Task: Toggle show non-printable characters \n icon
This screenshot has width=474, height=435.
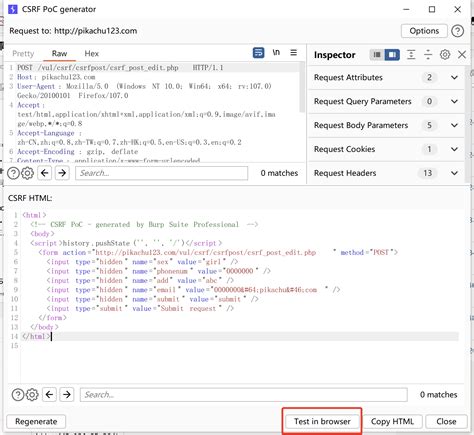Action: click(276, 53)
